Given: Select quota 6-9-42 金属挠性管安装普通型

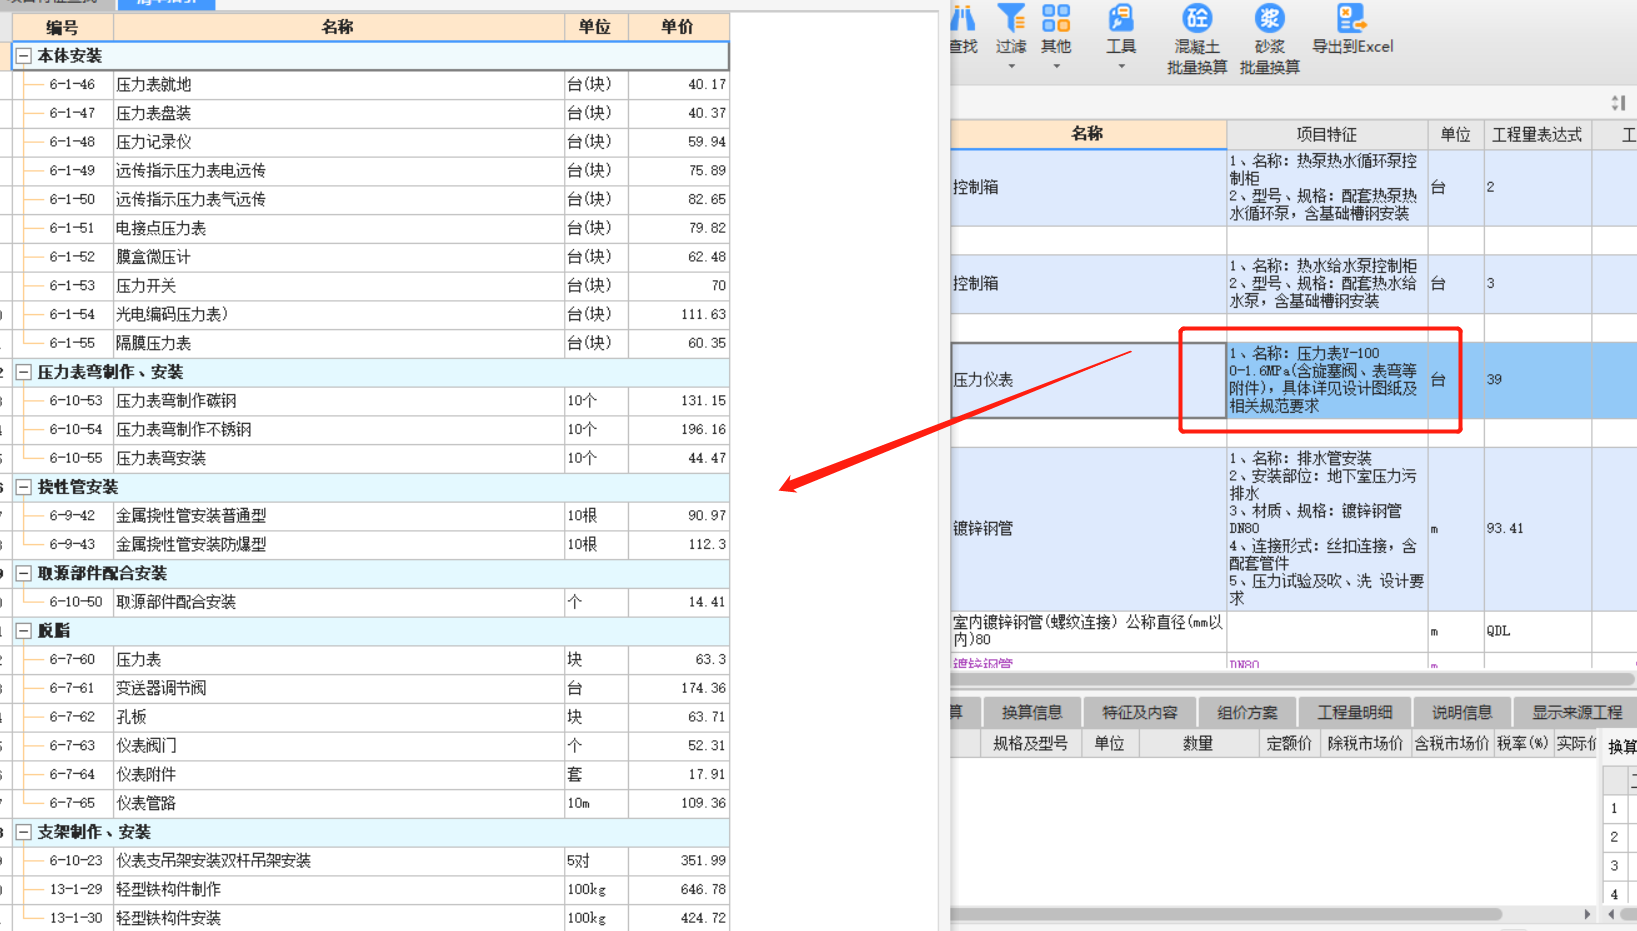Looking at the screenshot, I should coord(370,516).
